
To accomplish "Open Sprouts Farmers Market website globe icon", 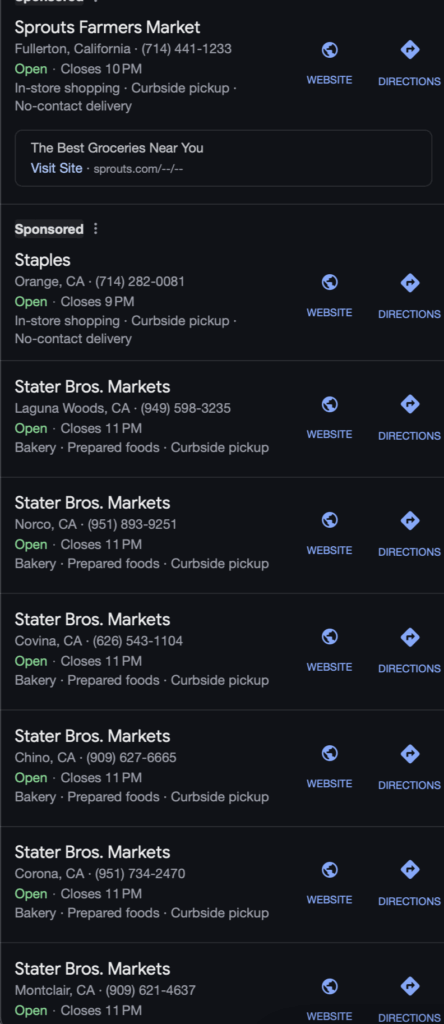I will point(330,50).
